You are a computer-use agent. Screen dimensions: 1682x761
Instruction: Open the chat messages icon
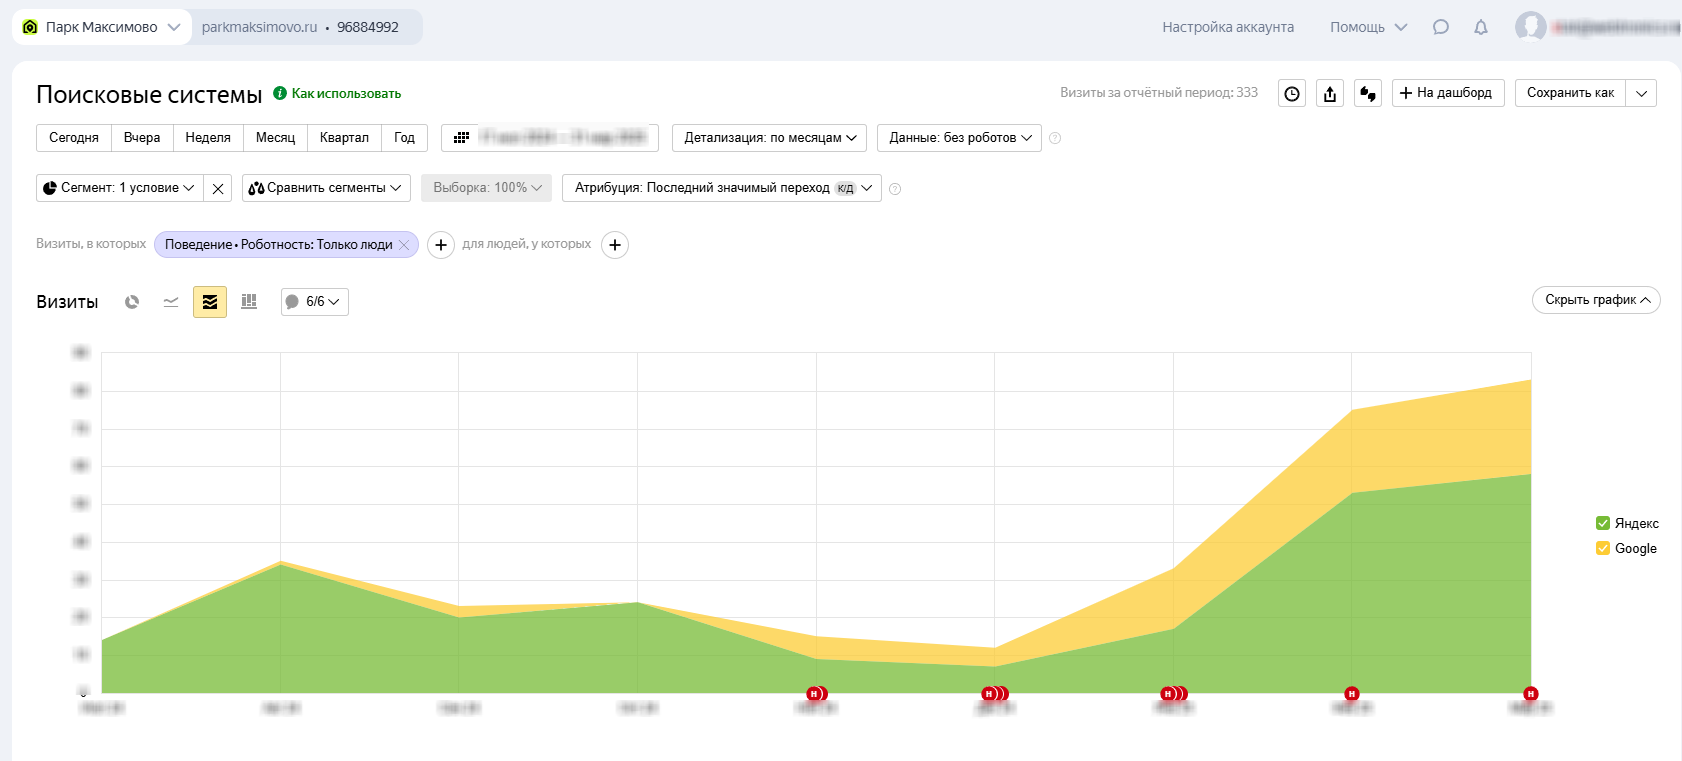click(1441, 27)
